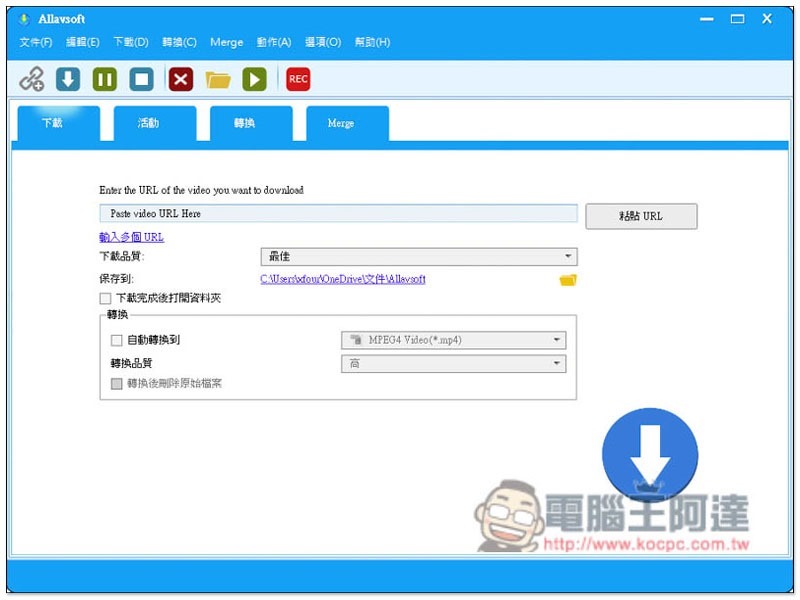Close the Allavsoft window
This screenshot has height=600, width=800.
pos(767,19)
